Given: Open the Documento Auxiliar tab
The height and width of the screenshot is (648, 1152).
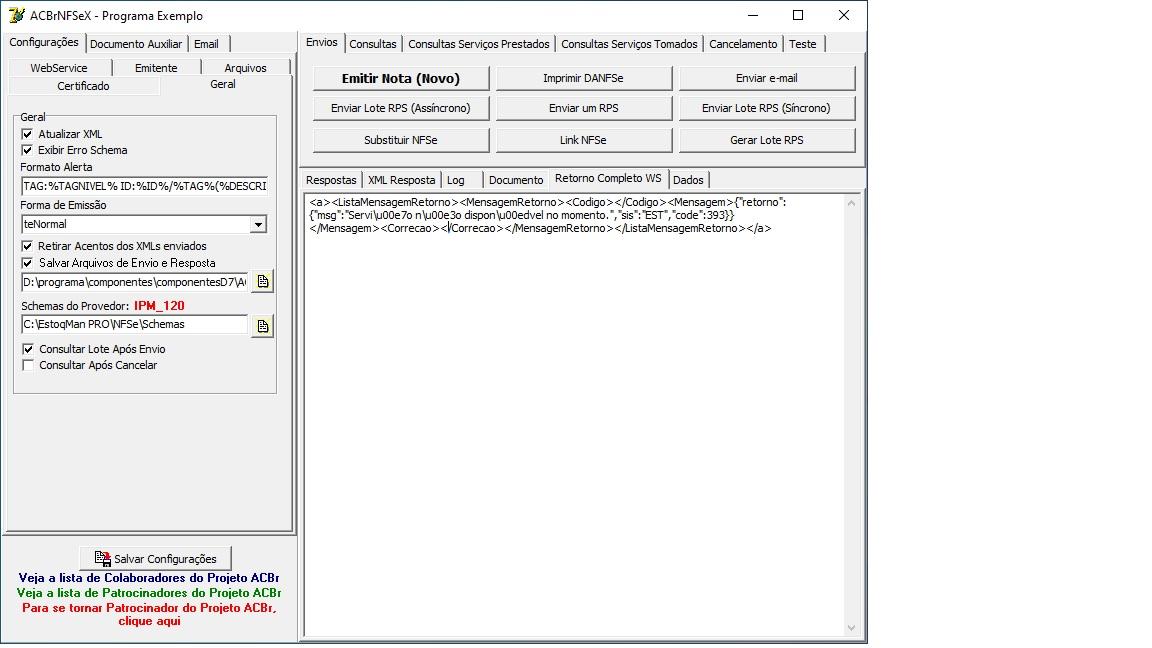Looking at the screenshot, I should coord(136,44).
